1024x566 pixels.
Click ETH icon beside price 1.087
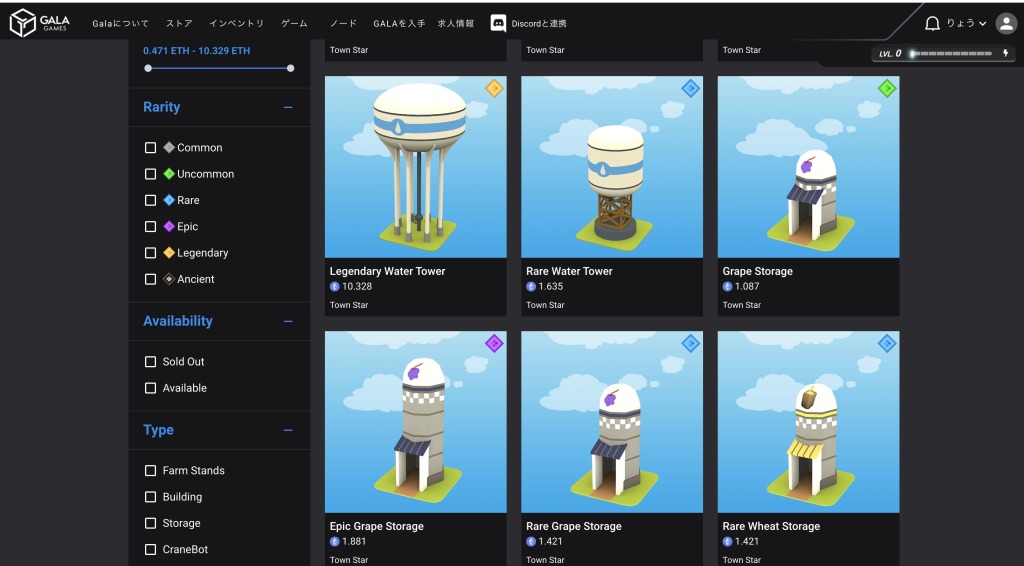click(727, 287)
